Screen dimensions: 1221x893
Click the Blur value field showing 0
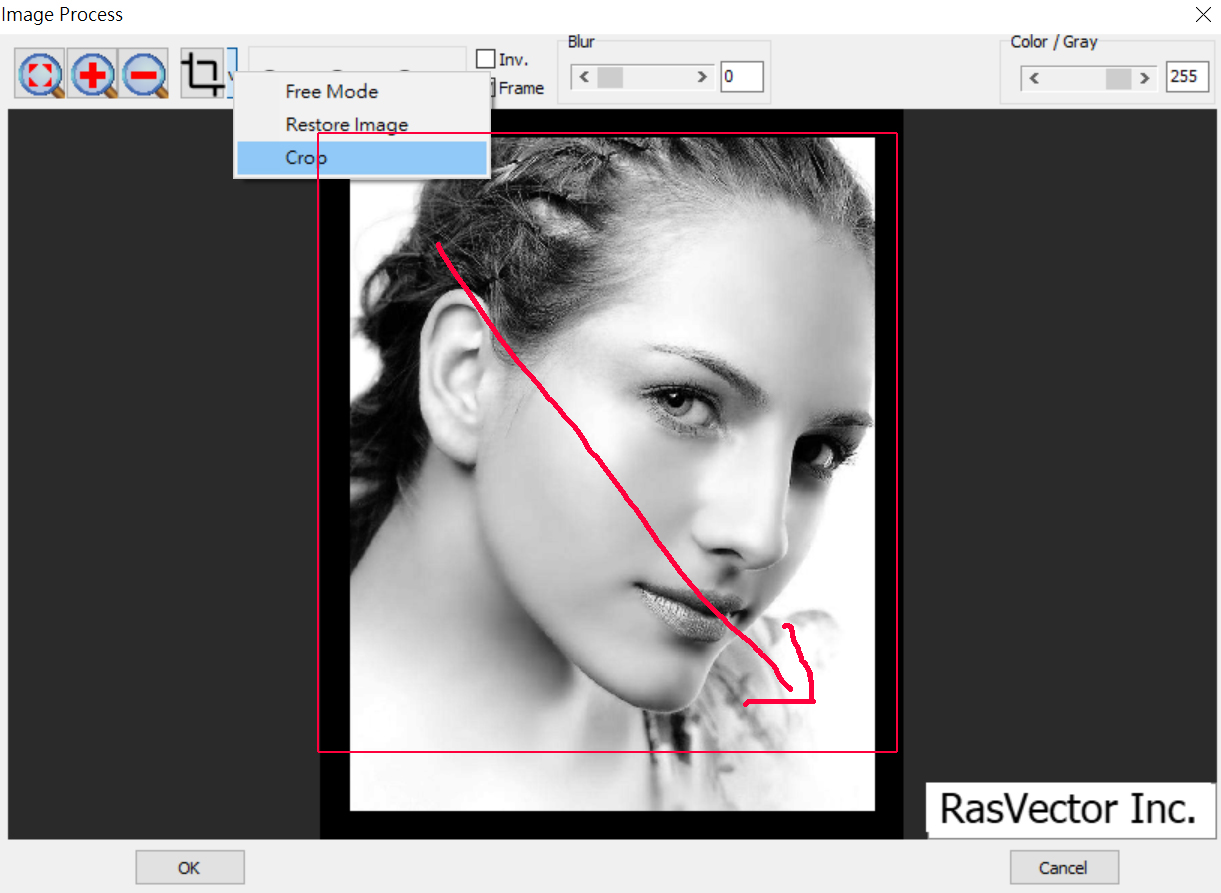point(742,76)
